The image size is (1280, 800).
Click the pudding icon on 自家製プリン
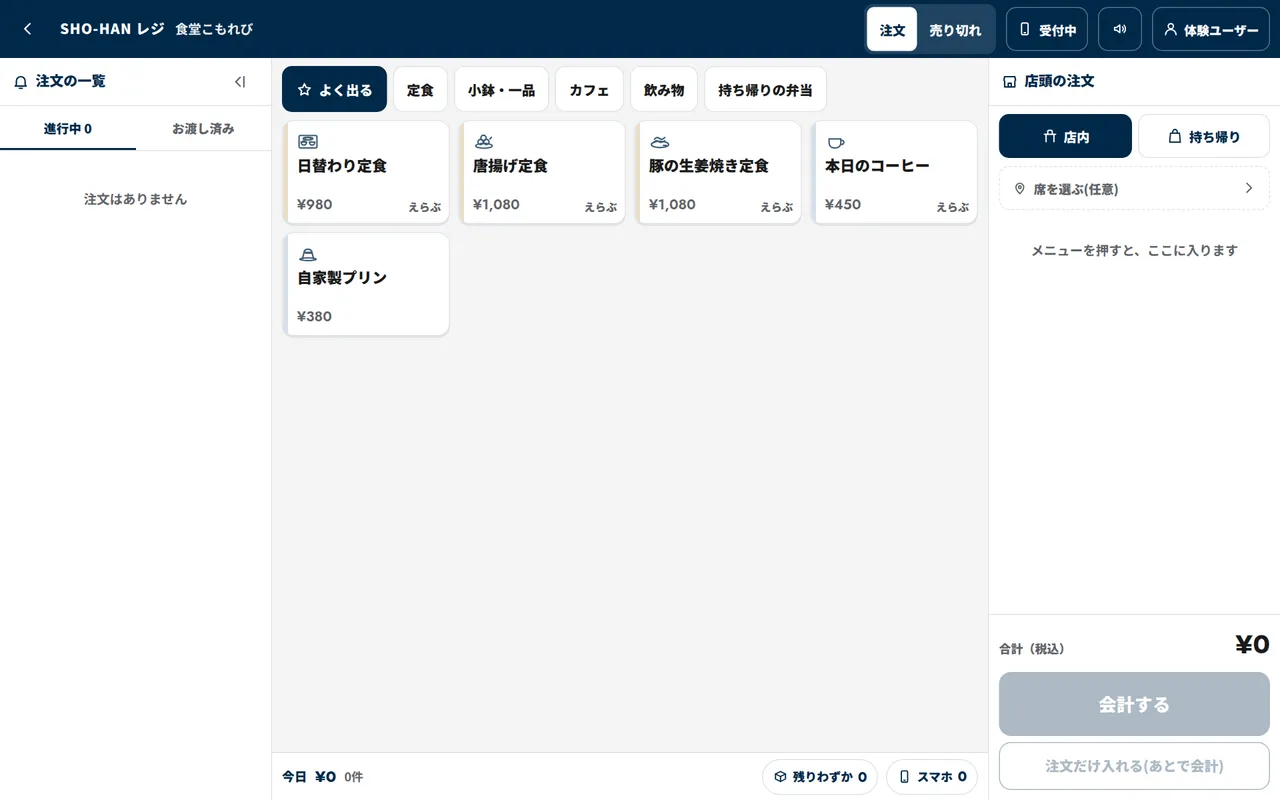click(308, 254)
